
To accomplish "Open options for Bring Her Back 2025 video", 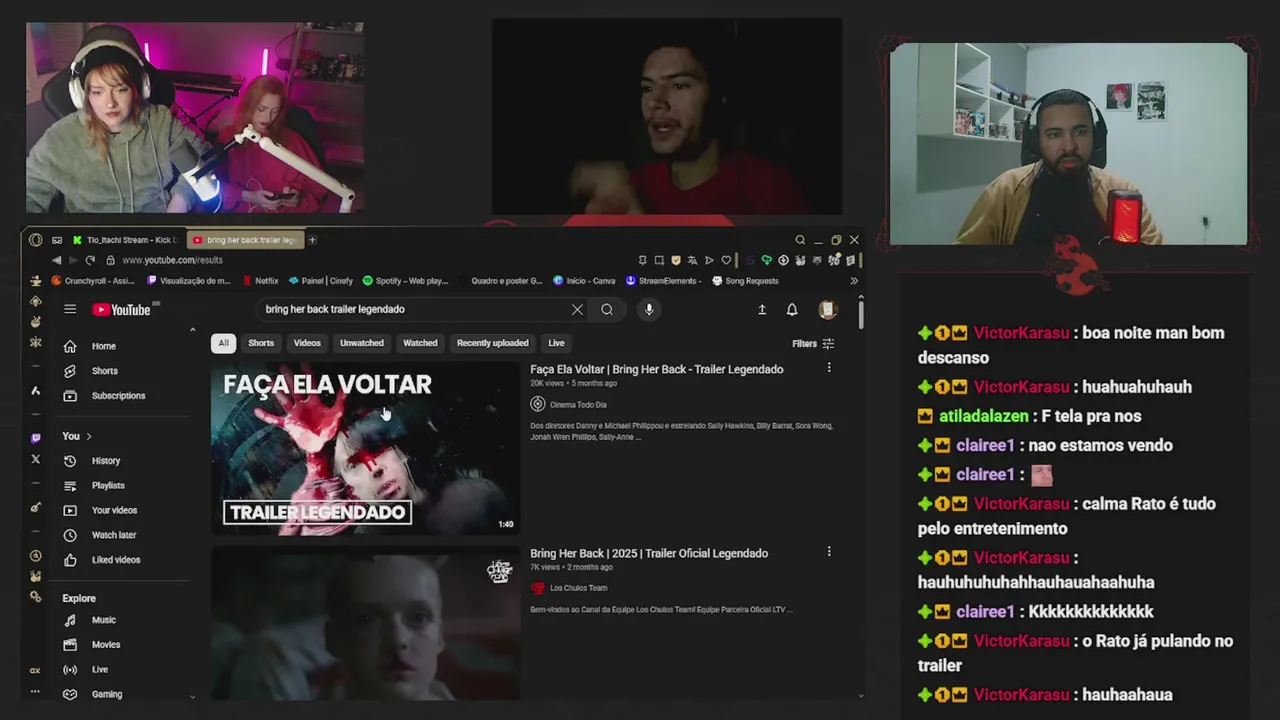I will [x=828, y=552].
